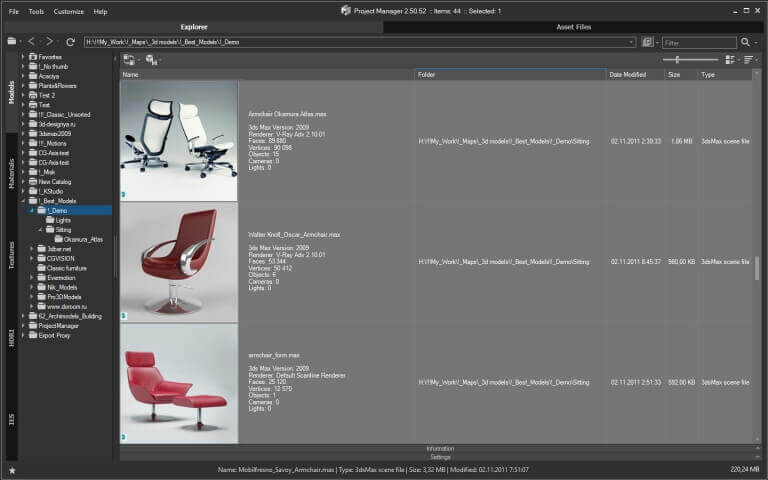Select the red Walter Knoll armchair thumbnail
The width and height of the screenshot is (768, 480).
pyautogui.click(x=179, y=261)
